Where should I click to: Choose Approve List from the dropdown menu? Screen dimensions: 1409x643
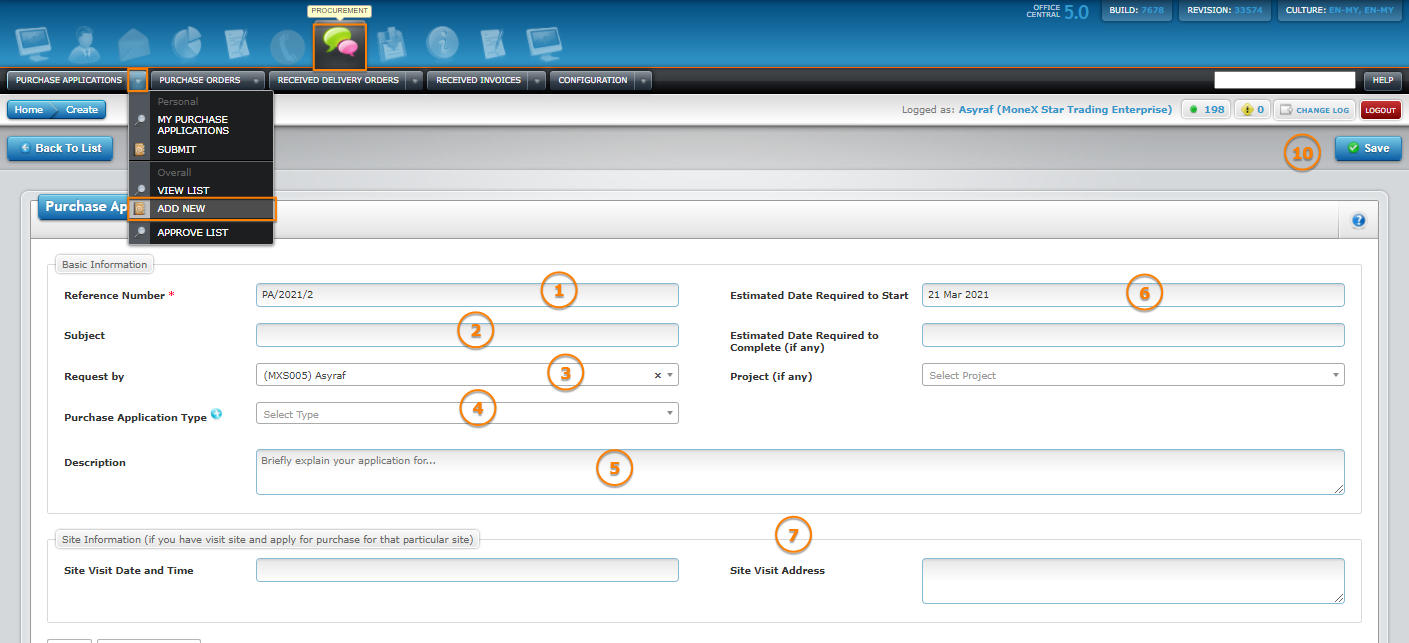[x=193, y=232]
